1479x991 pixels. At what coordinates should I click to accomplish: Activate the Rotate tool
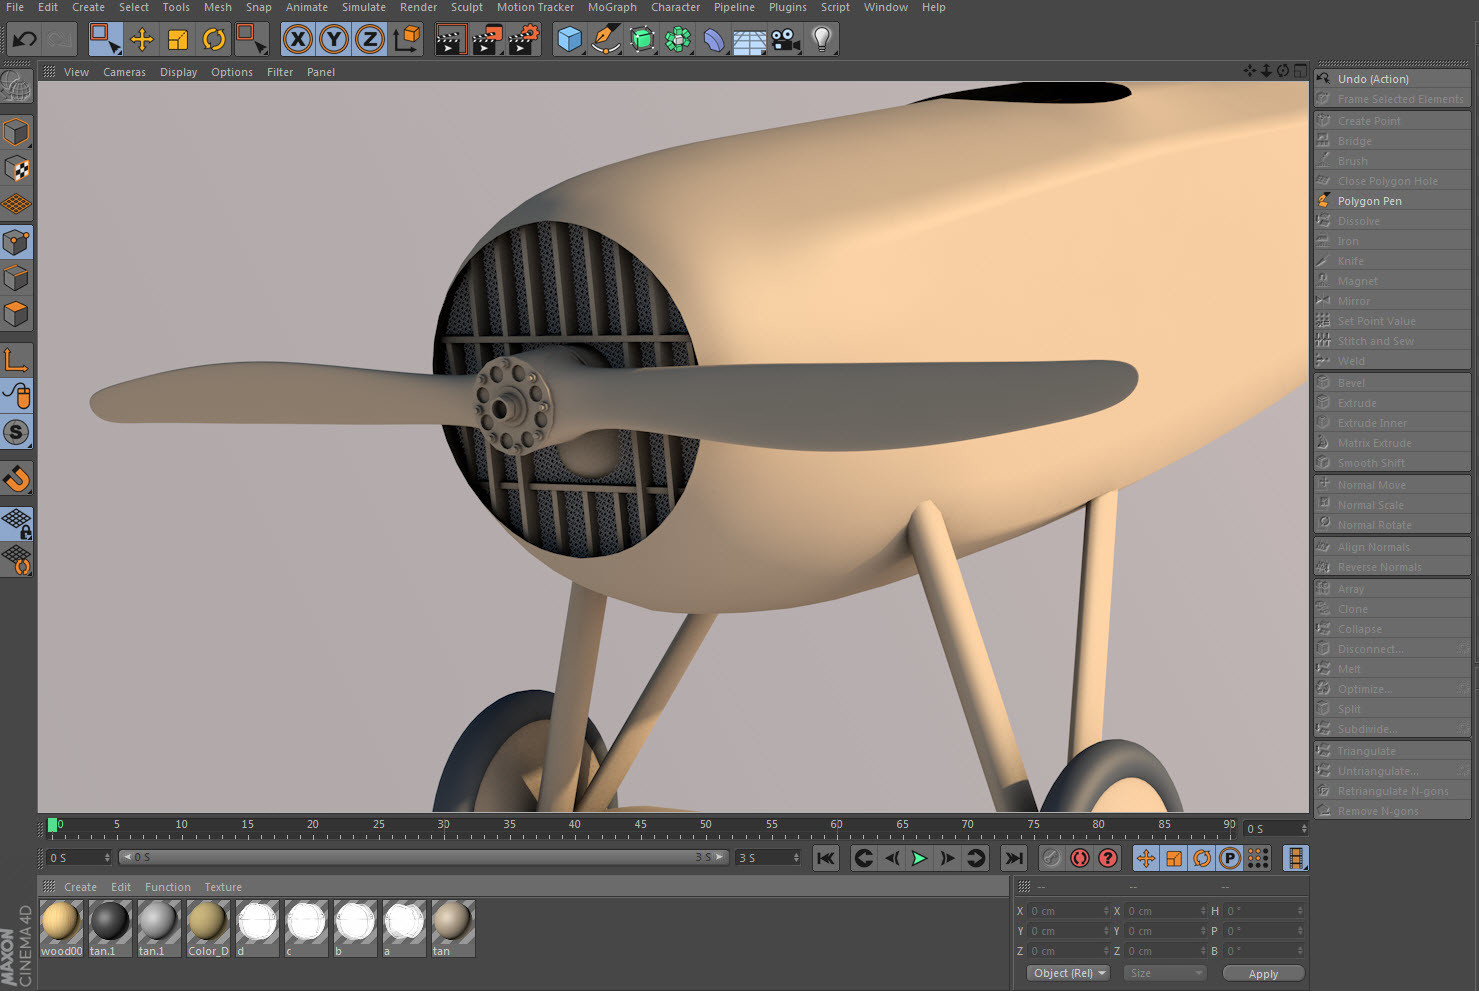[x=214, y=40]
